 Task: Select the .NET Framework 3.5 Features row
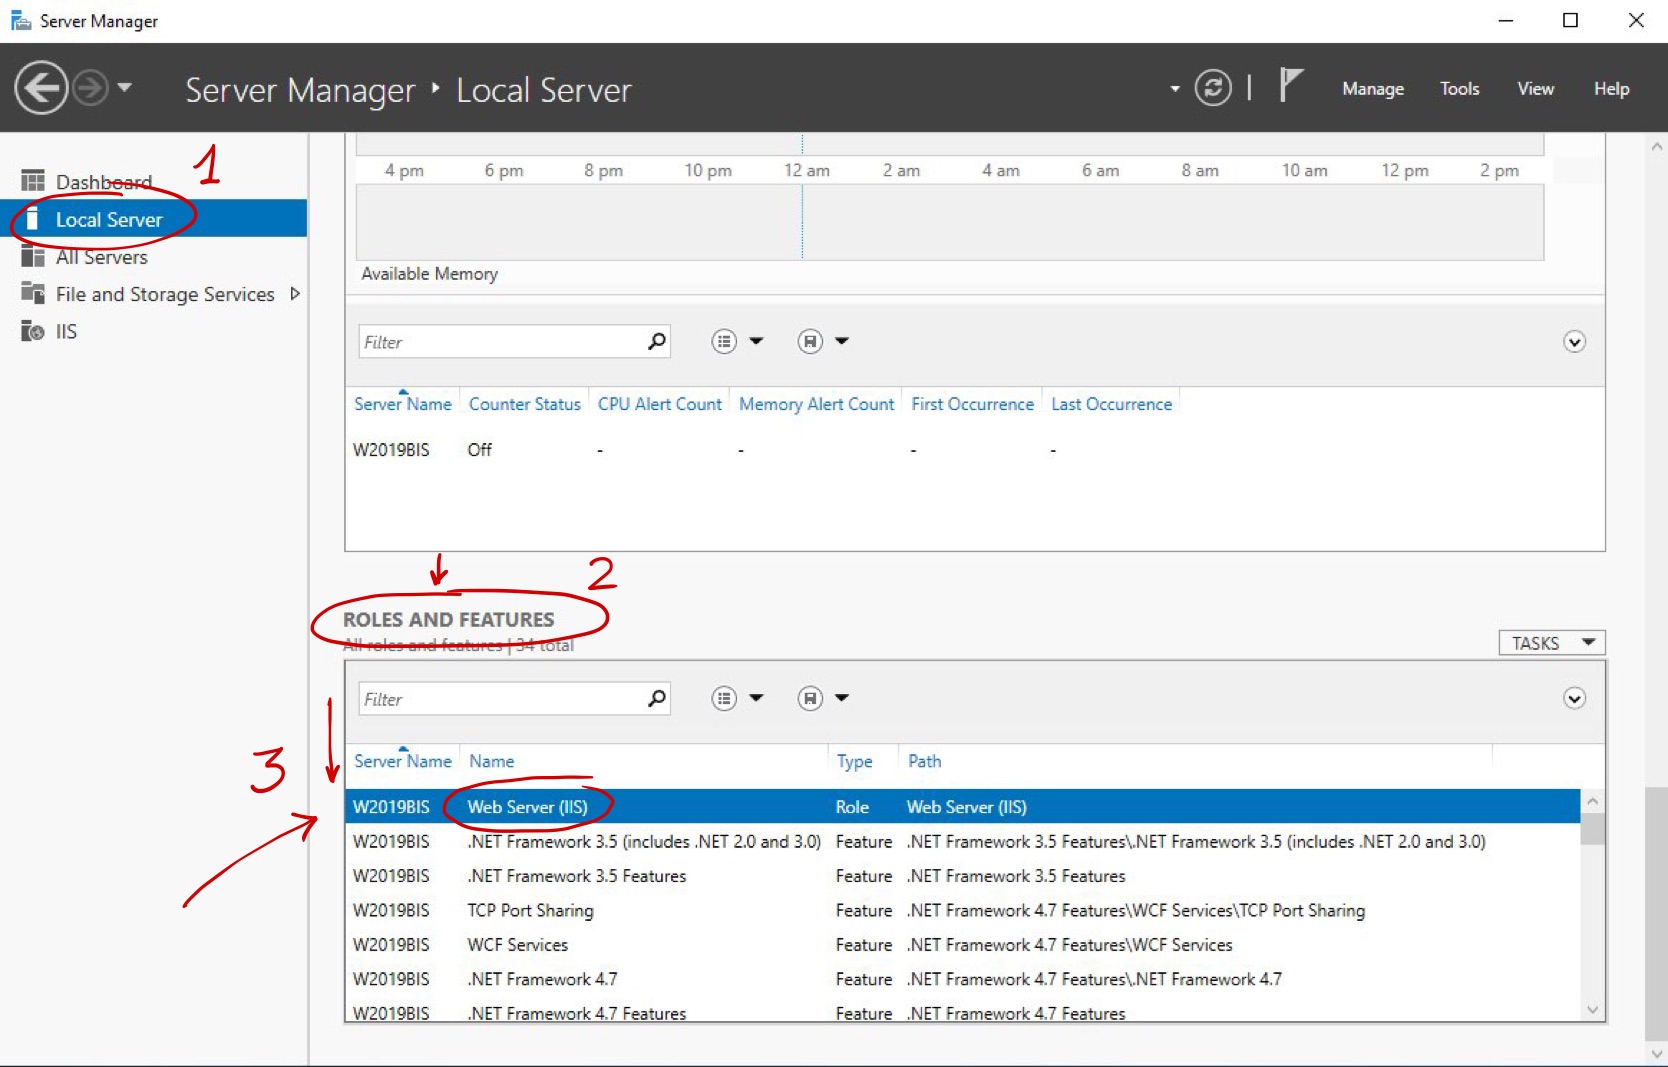[963, 876]
